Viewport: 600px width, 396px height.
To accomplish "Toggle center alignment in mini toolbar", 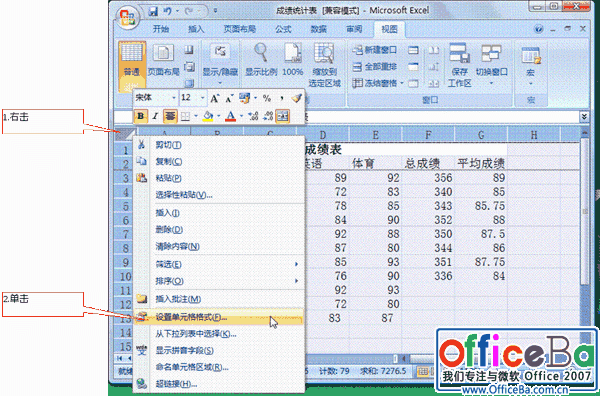I will pos(170,116).
